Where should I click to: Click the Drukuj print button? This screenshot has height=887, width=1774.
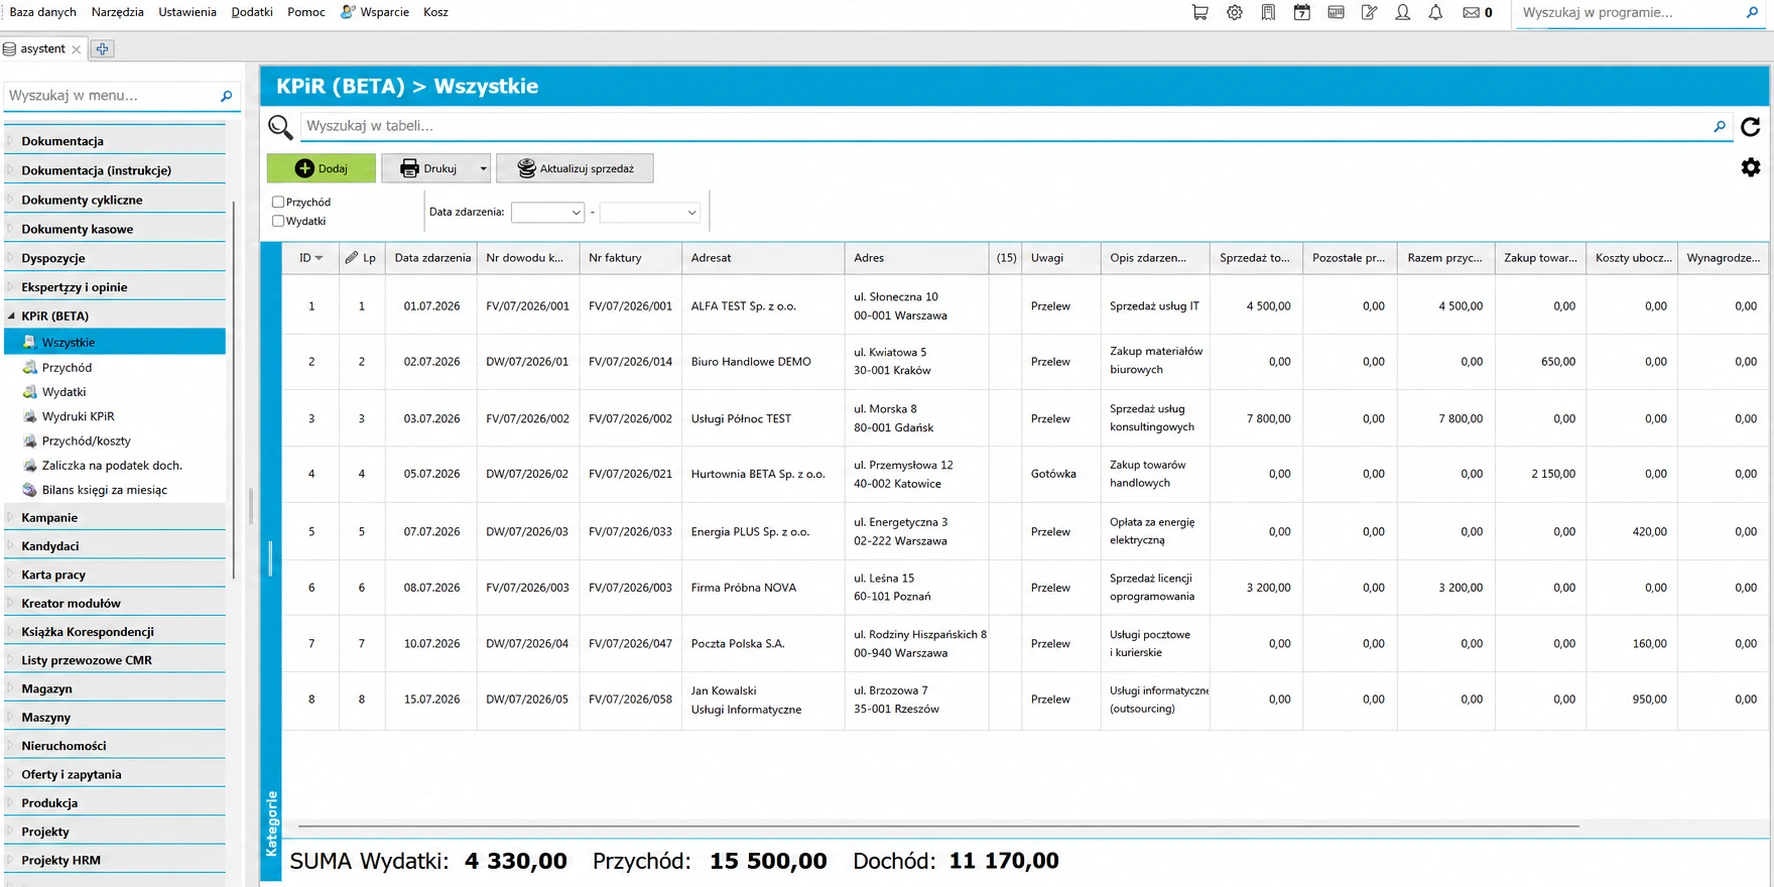coord(429,168)
